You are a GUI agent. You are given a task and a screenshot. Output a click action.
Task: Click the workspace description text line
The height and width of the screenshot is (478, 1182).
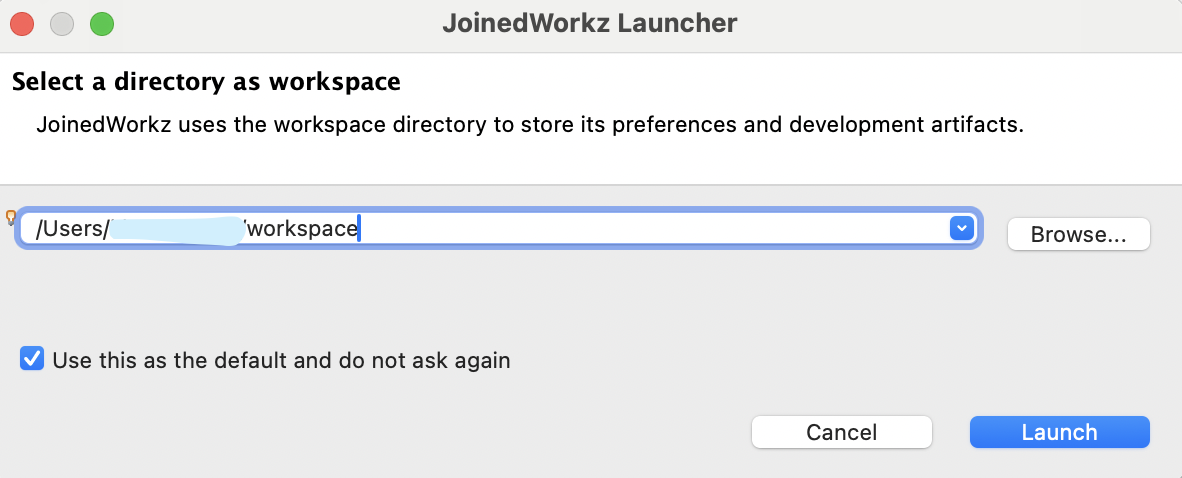click(x=530, y=127)
